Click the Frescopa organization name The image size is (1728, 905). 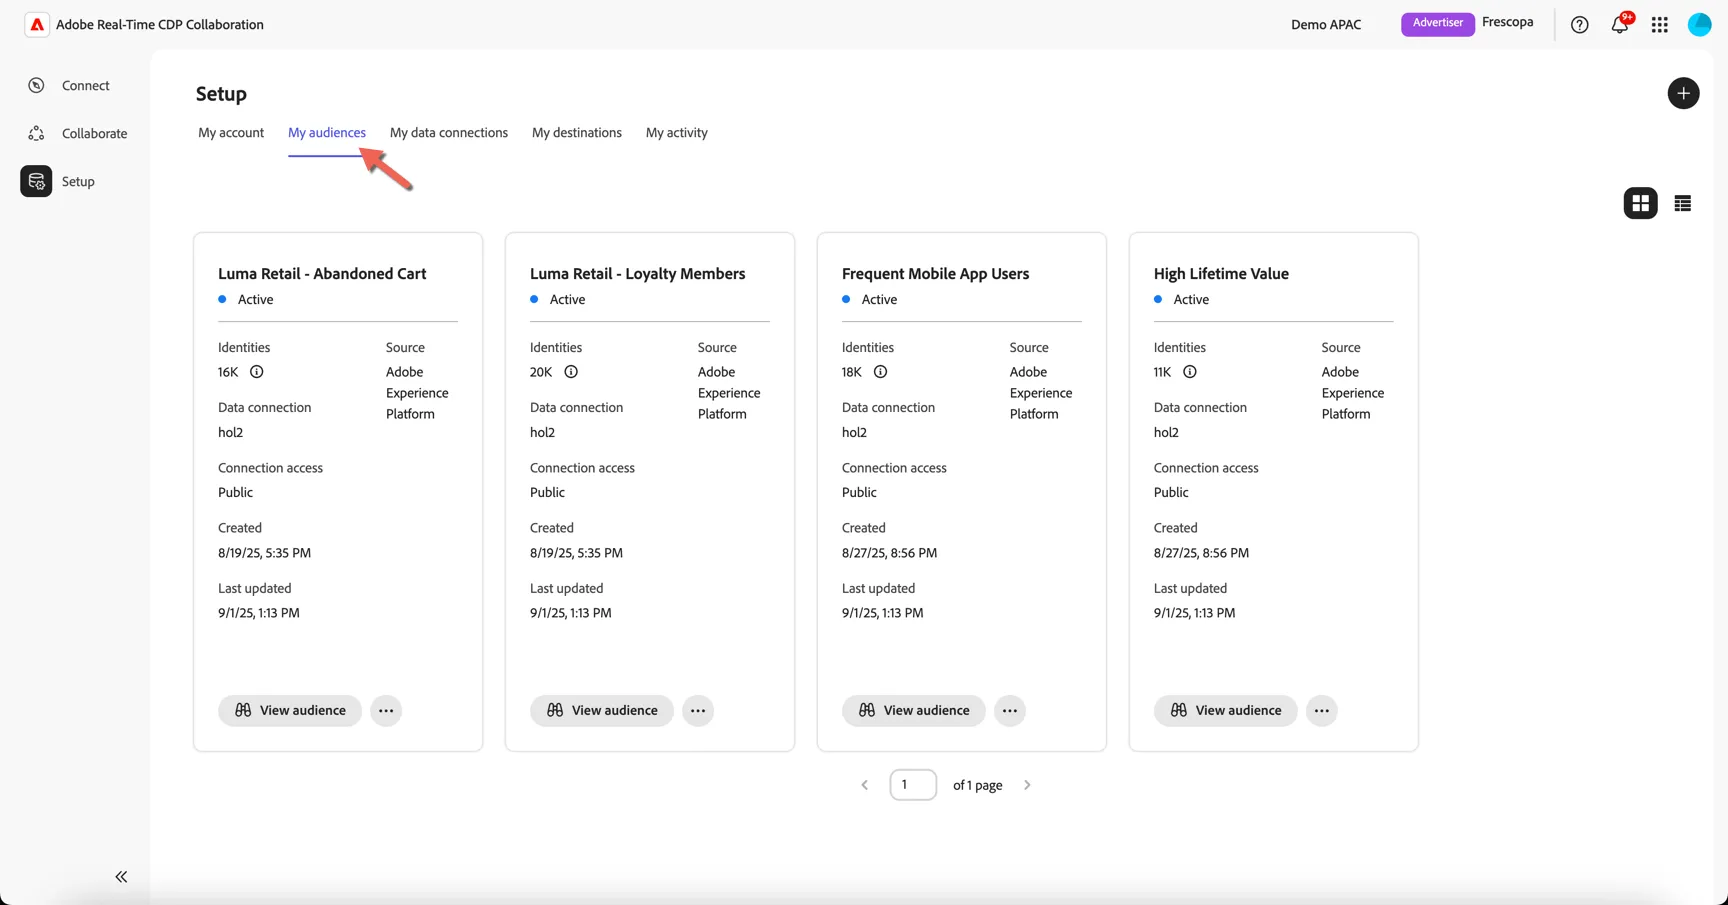[1508, 22]
